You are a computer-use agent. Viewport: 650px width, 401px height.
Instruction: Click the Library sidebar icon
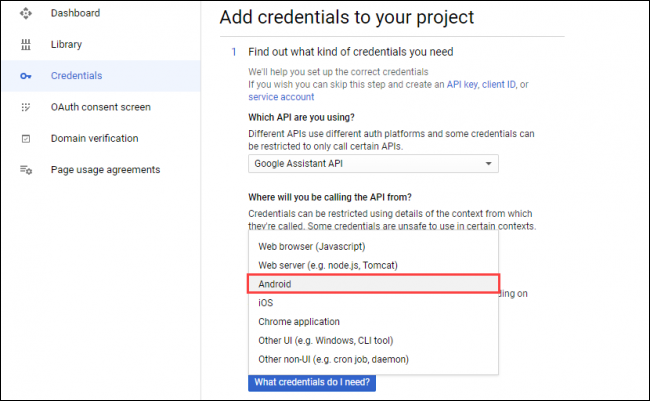pos(26,45)
